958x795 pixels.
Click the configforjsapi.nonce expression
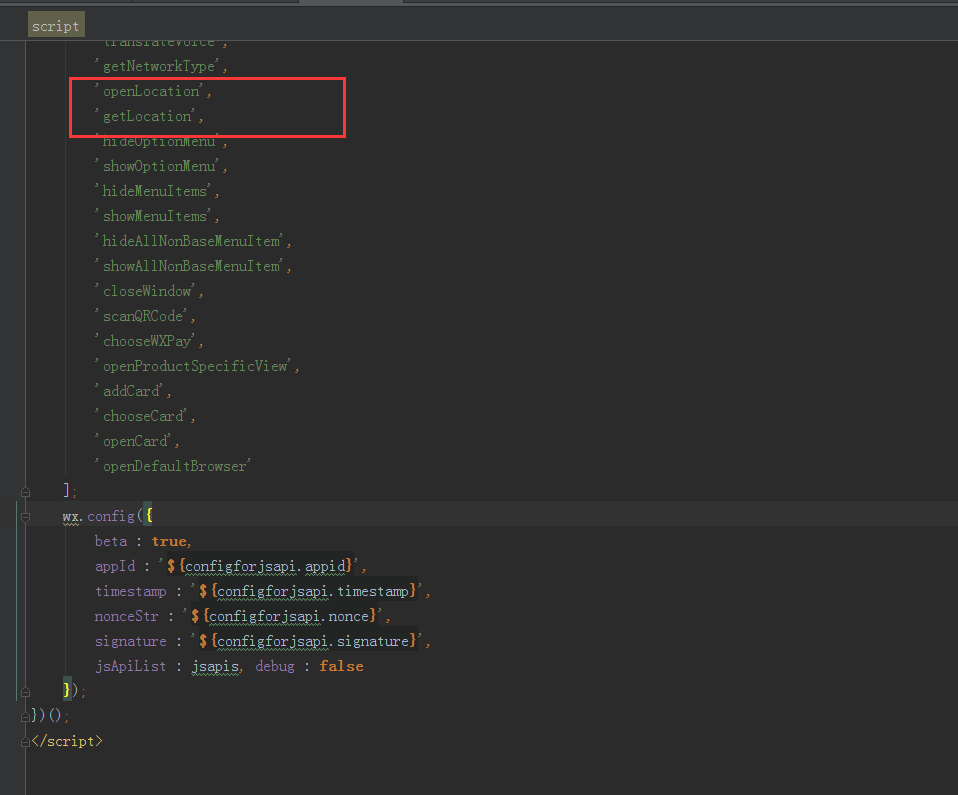(289, 617)
